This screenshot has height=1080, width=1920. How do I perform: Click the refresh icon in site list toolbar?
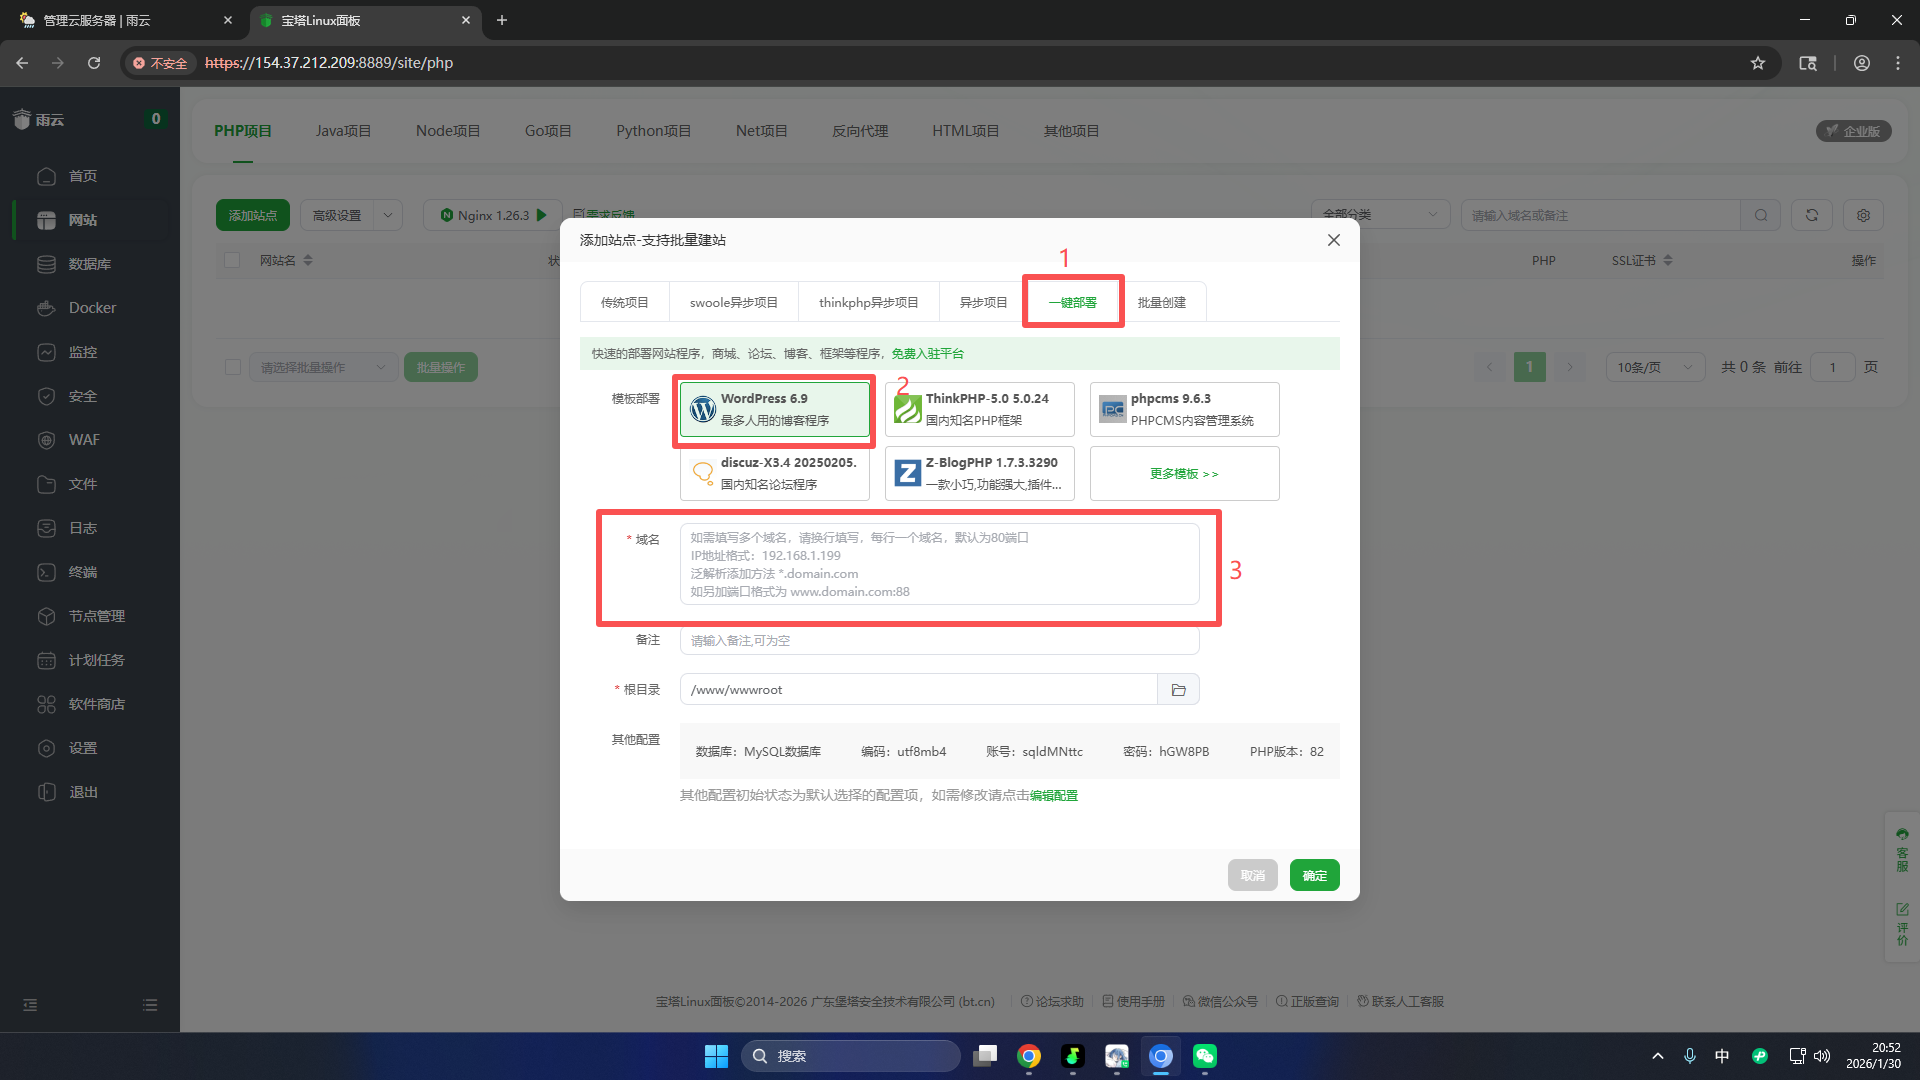[1811, 215]
